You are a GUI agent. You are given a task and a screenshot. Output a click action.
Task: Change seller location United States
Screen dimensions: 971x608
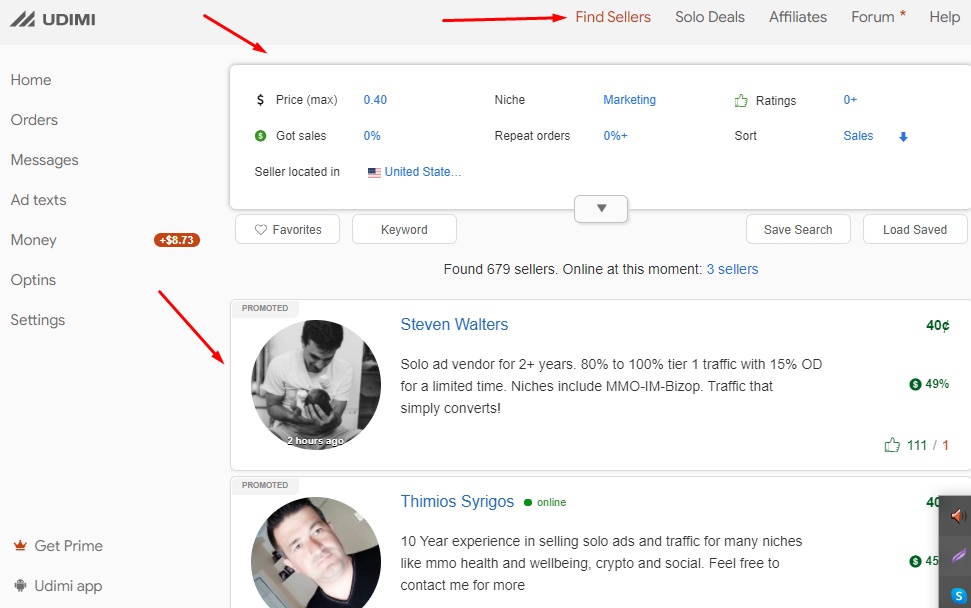tap(422, 172)
